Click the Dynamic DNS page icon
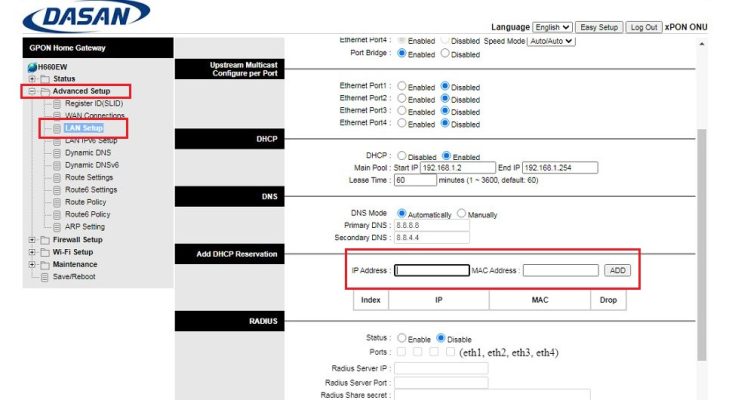The height and width of the screenshot is (400, 732). [57, 153]
